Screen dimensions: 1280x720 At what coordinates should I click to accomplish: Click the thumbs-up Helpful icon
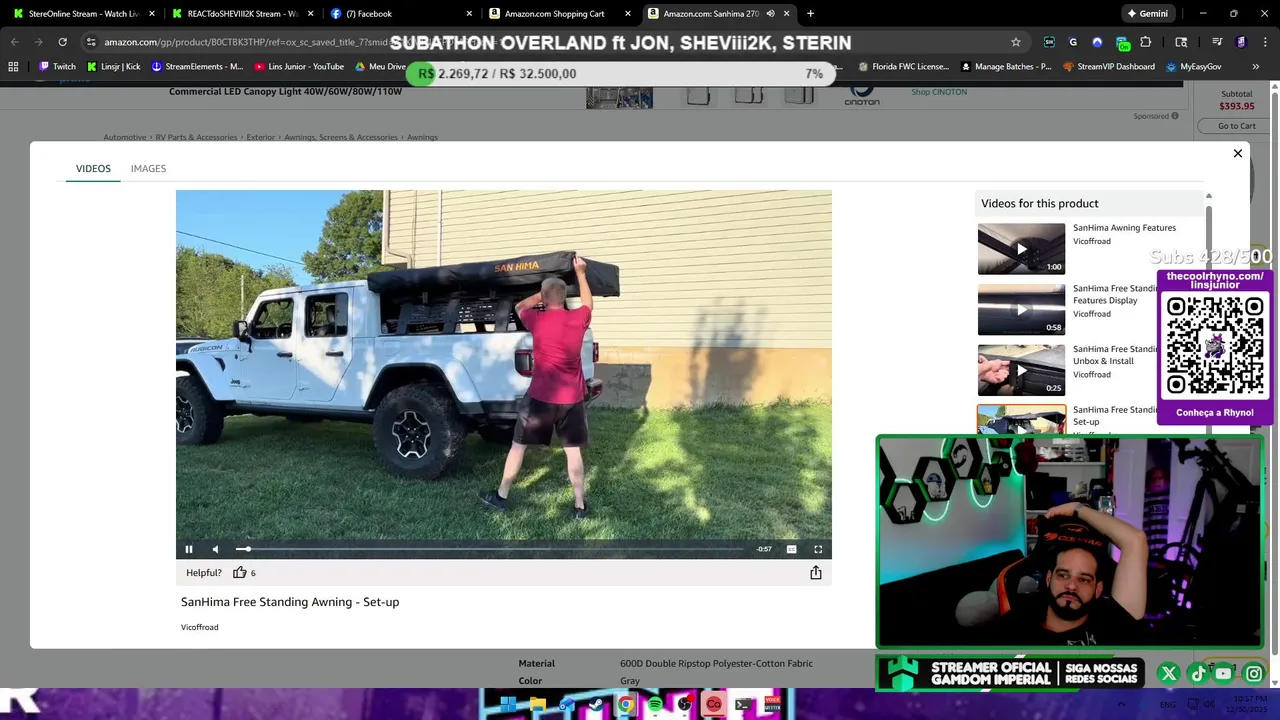tap(240, 573)
